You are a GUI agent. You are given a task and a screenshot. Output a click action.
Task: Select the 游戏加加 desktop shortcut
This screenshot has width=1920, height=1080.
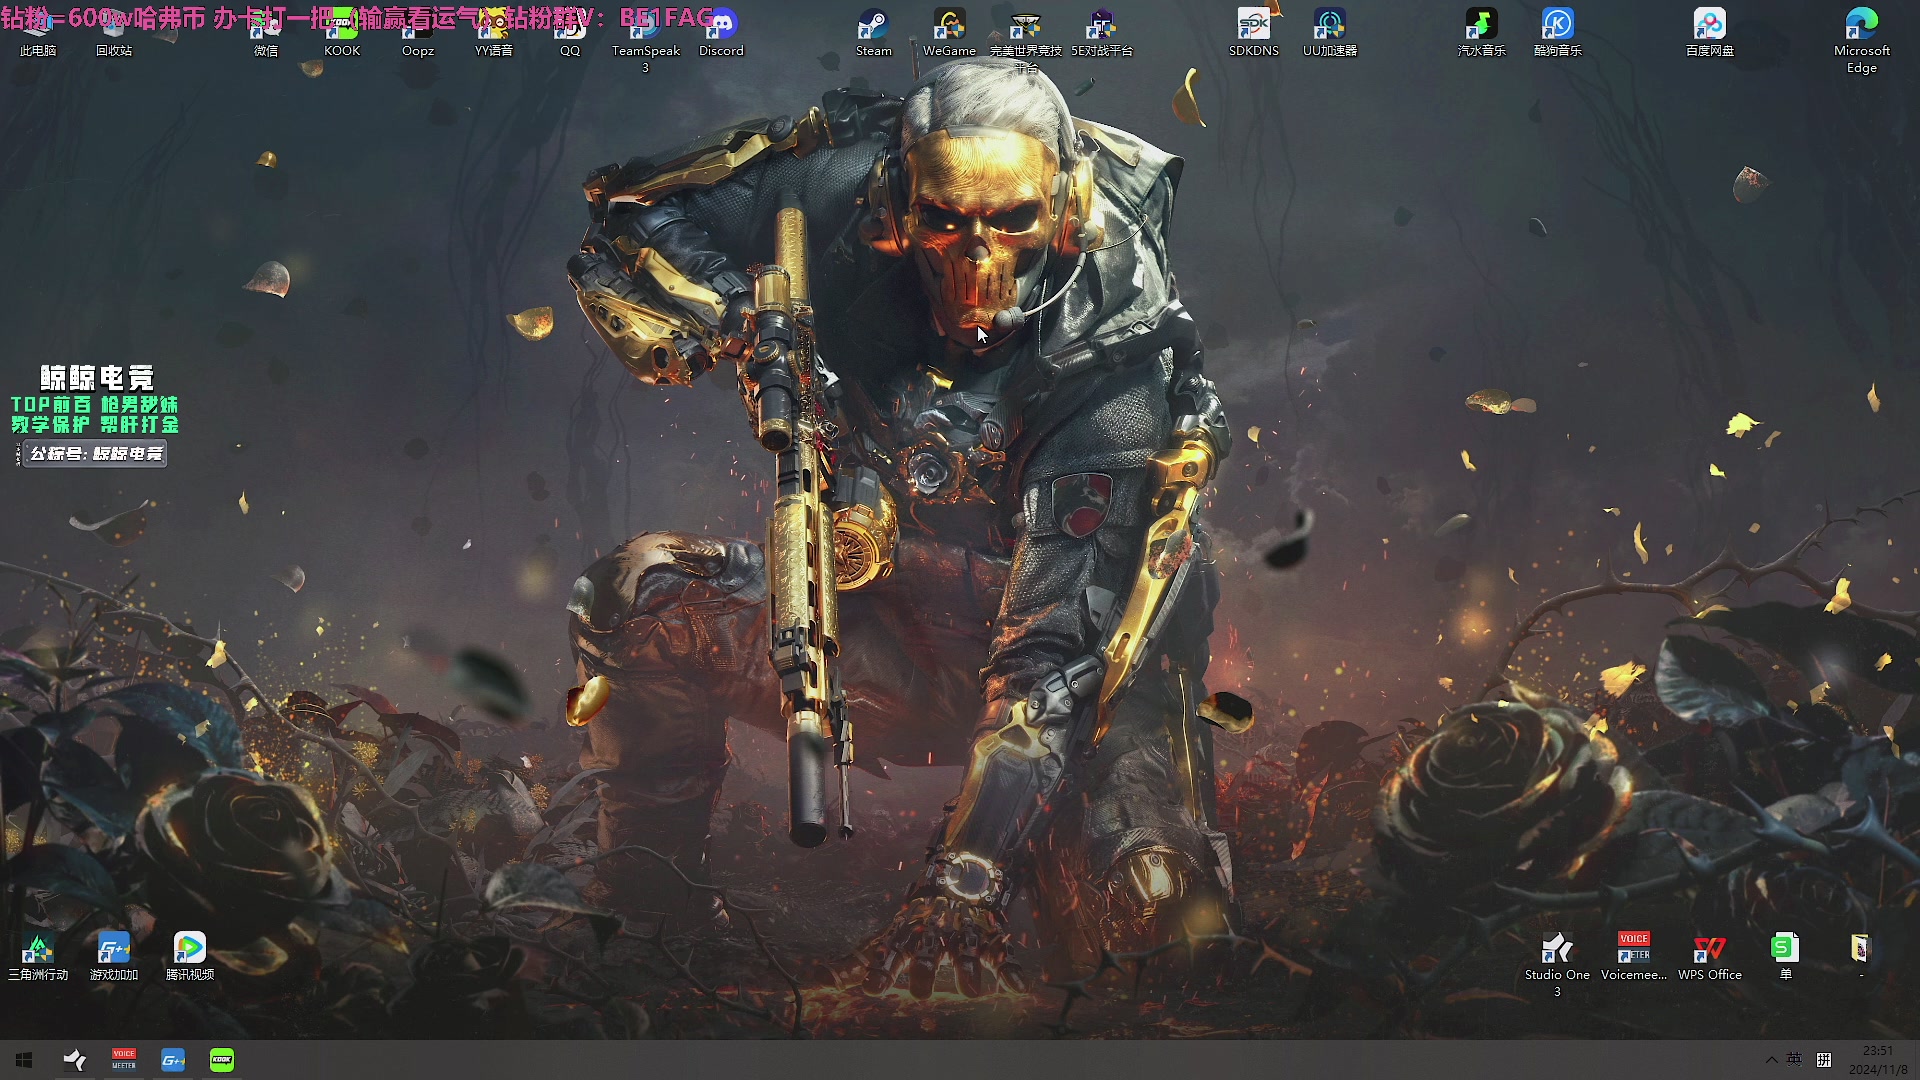(x=114, y=956)
